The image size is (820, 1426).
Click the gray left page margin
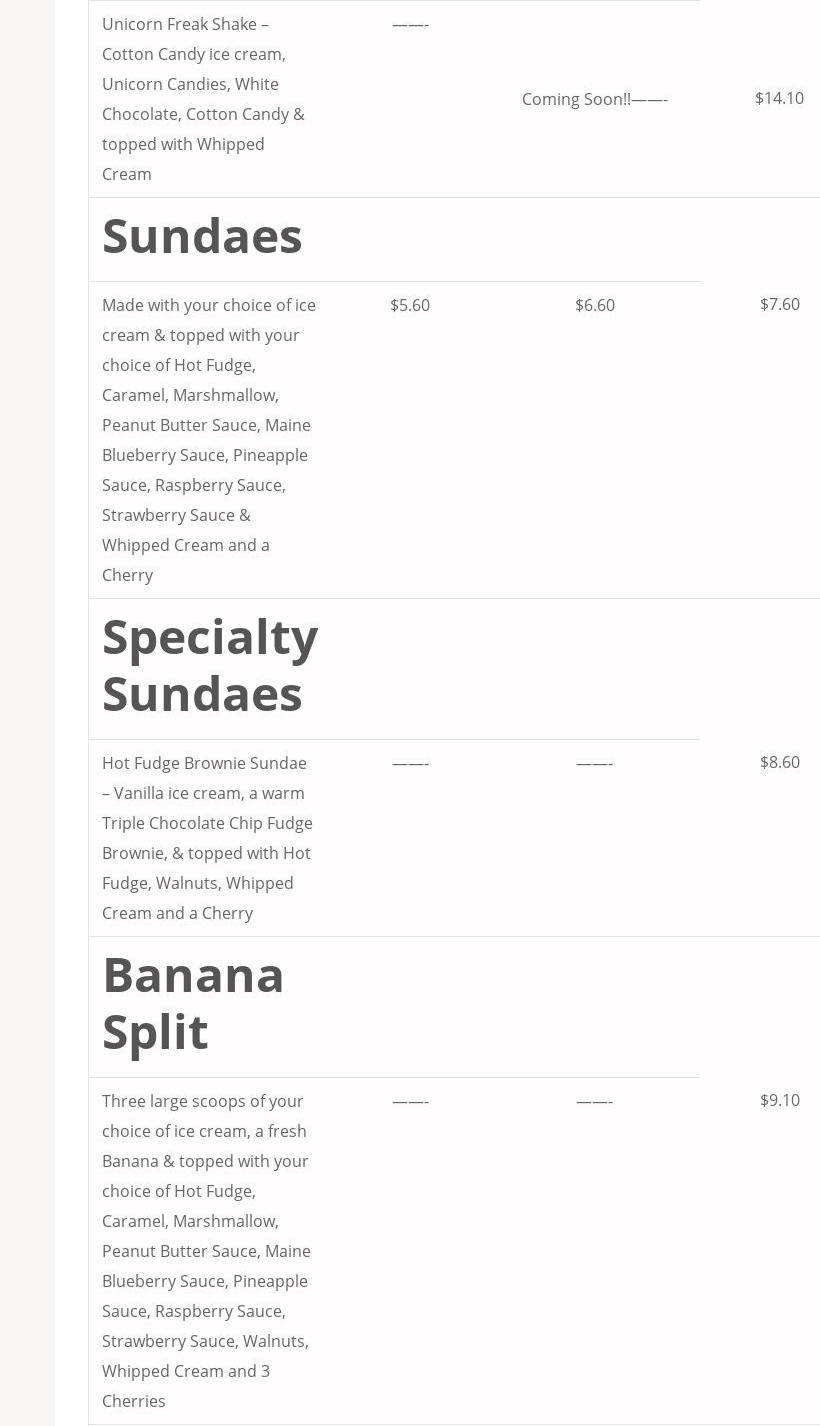click(x=27, y=700)
